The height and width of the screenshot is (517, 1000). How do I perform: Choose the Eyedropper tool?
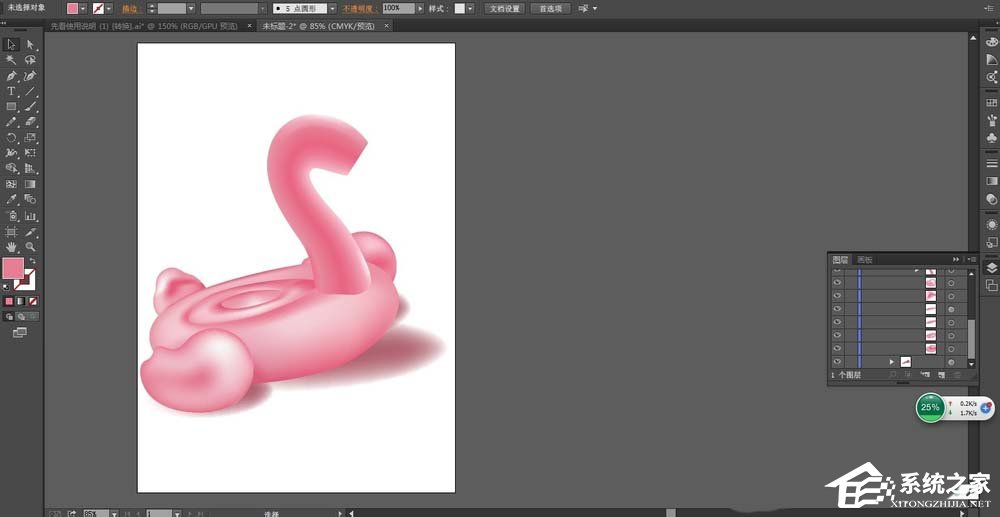(x=11, y=199)
